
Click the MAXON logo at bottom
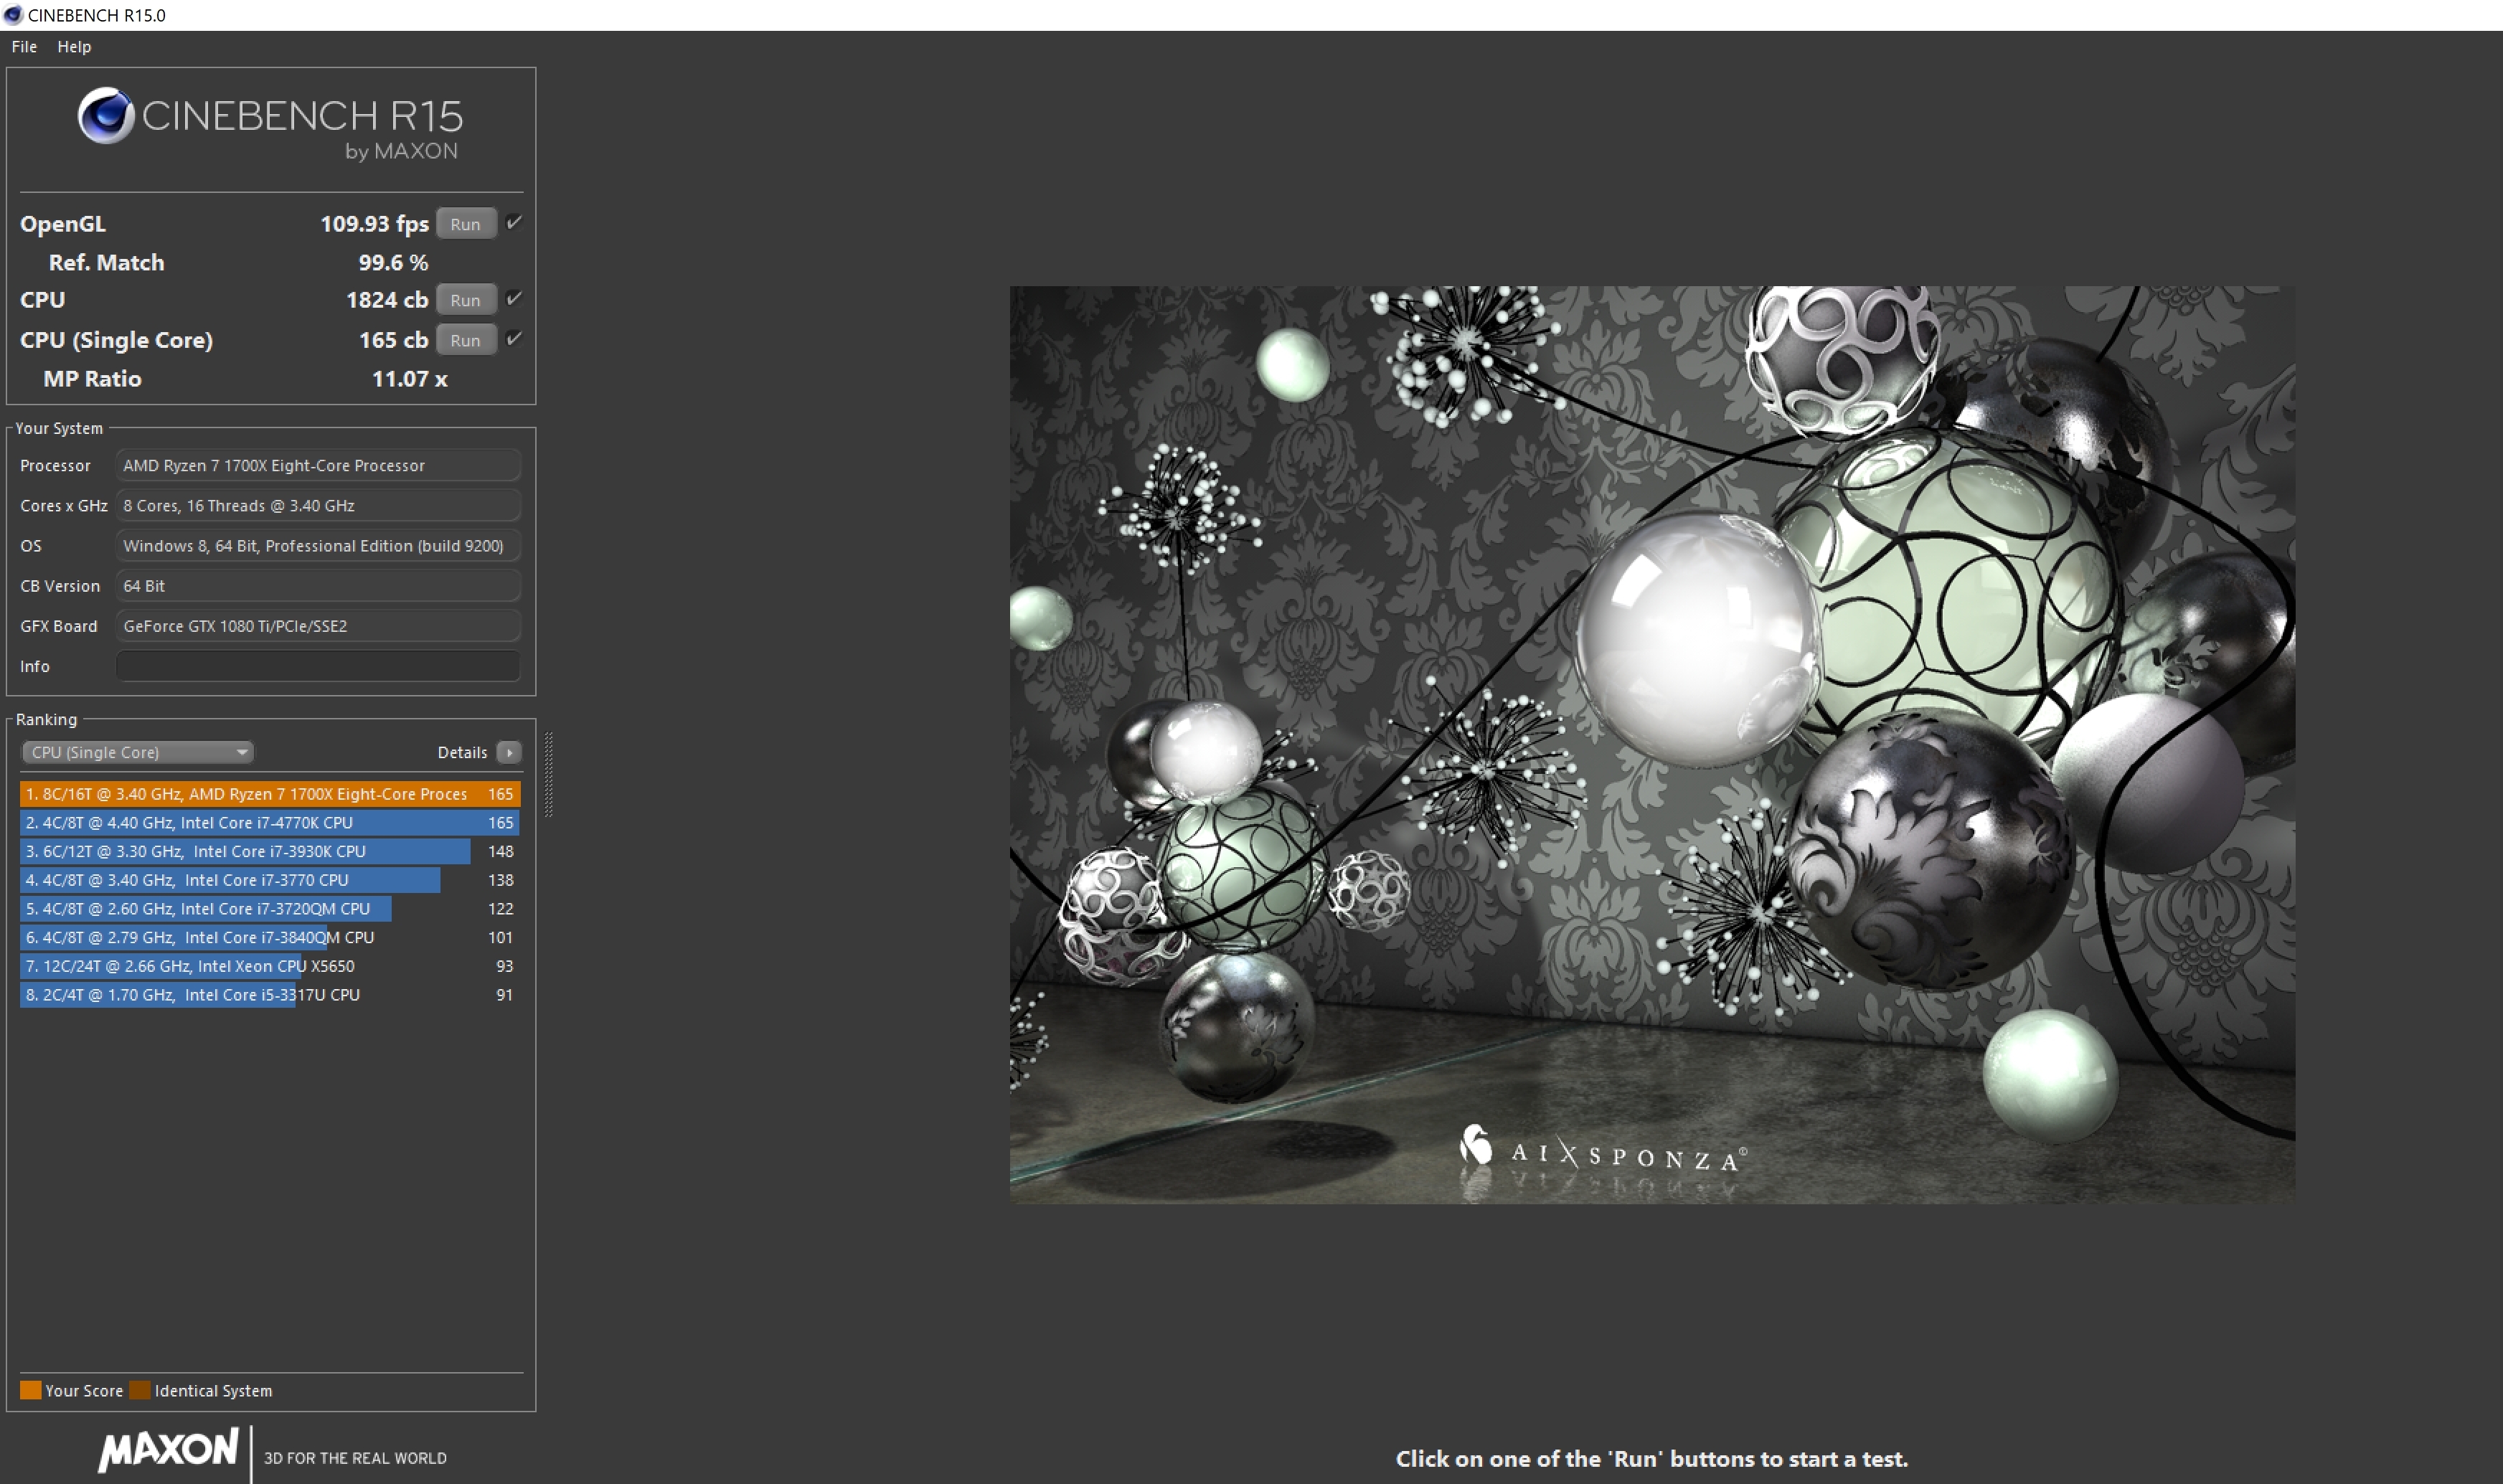(168, 1451)
